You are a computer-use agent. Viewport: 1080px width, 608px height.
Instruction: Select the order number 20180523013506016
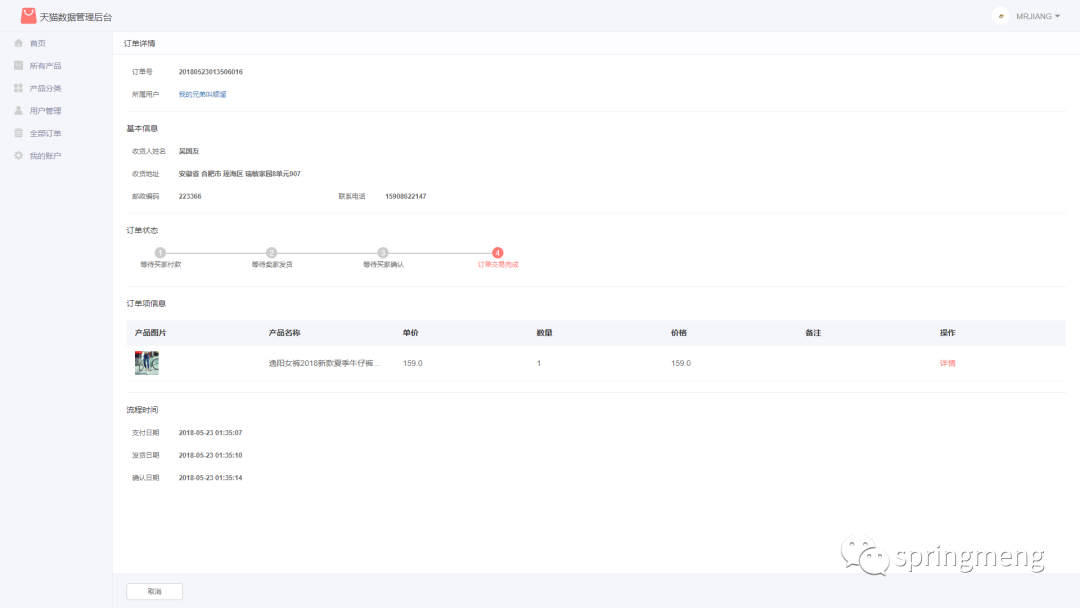pyautogui.click(x=211, y=72)
